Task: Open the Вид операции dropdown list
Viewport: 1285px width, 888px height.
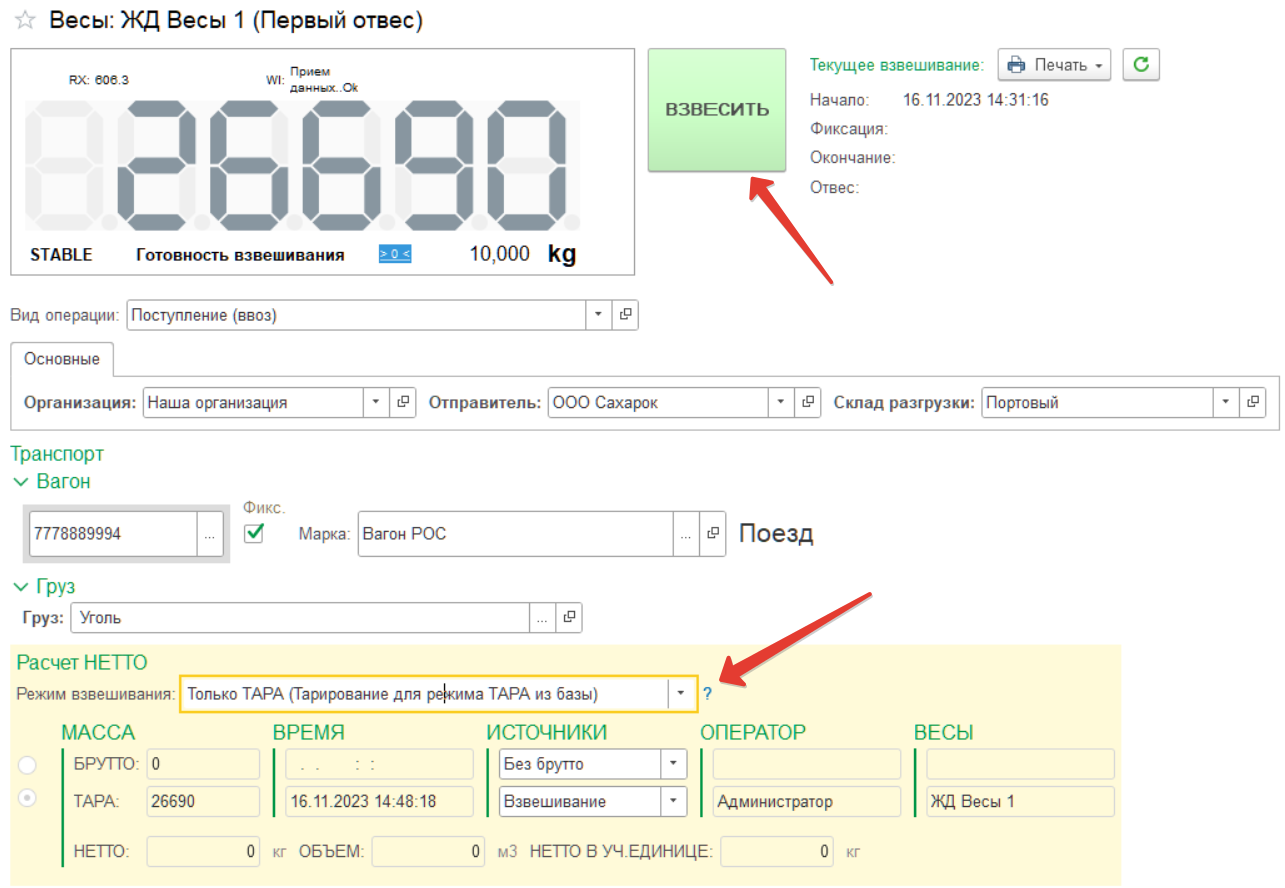Action: (x=598, y=314)
